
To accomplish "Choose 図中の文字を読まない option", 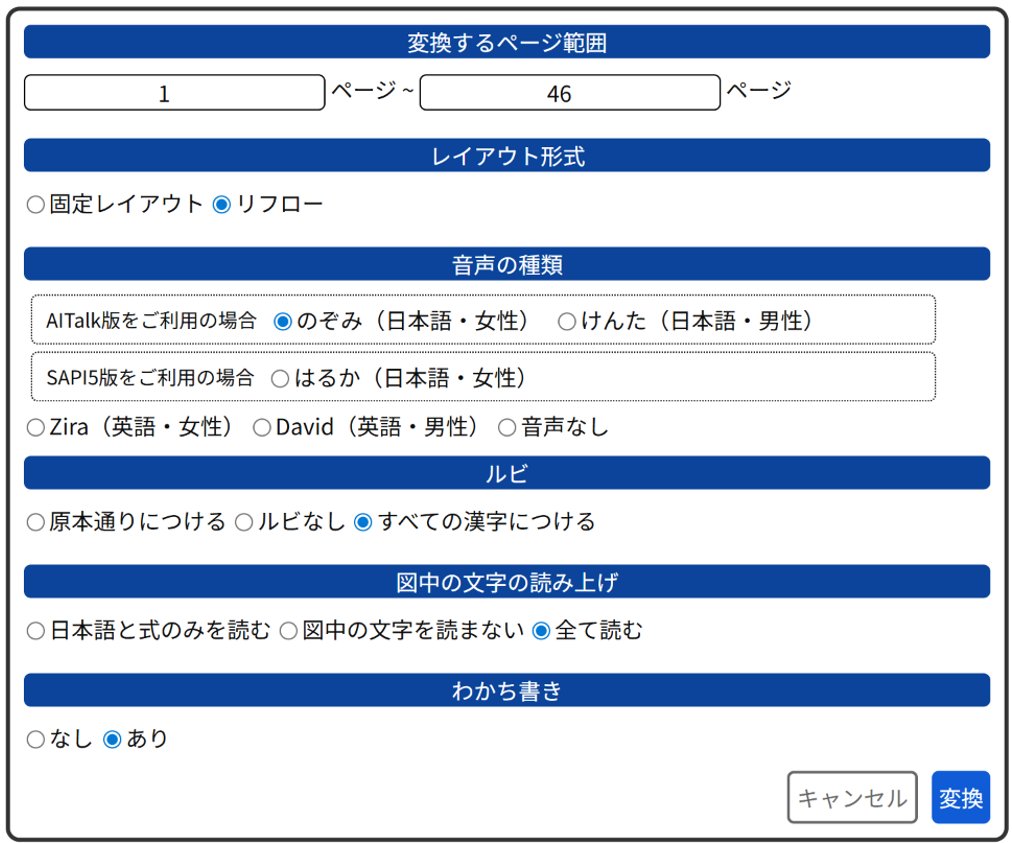I will tap(288, 631).
